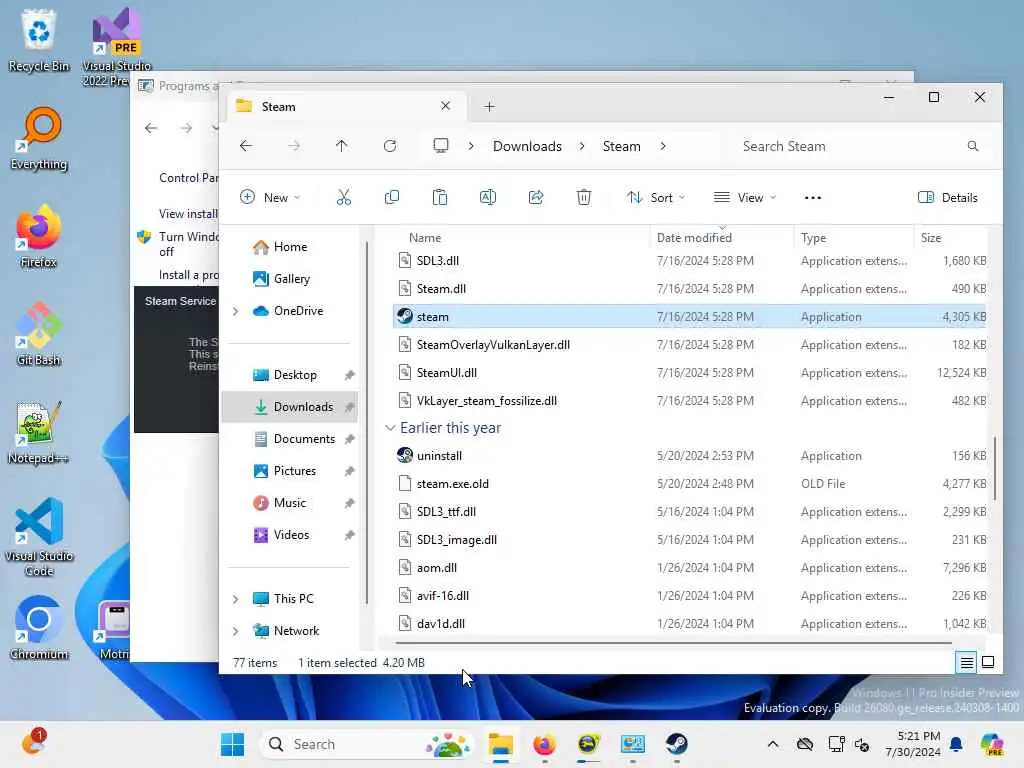Open the See more ellipsis menu
1024x768 pixels.
coord(812,197)
